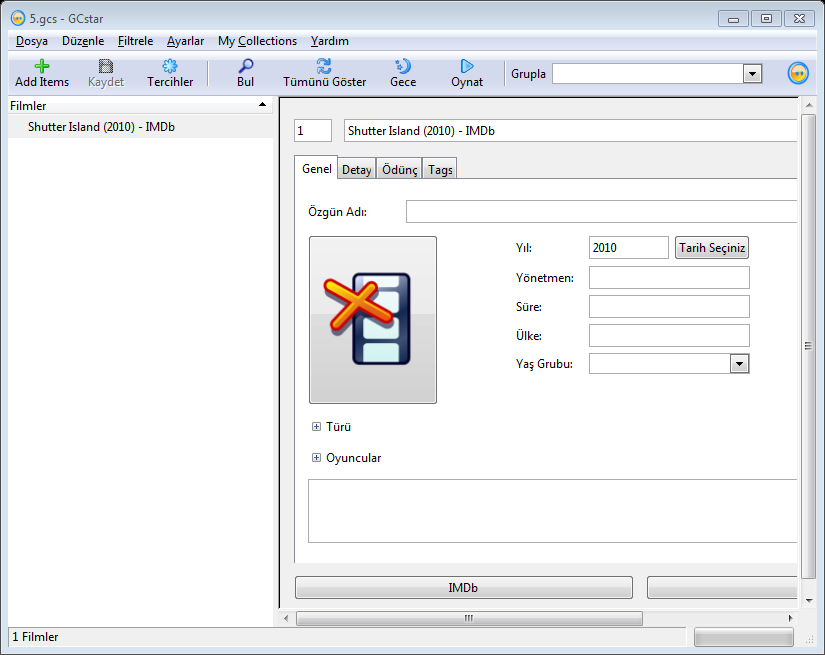Open the My Collections menu
Viewport: 825px width, 655px height.
tap(257, 41)
